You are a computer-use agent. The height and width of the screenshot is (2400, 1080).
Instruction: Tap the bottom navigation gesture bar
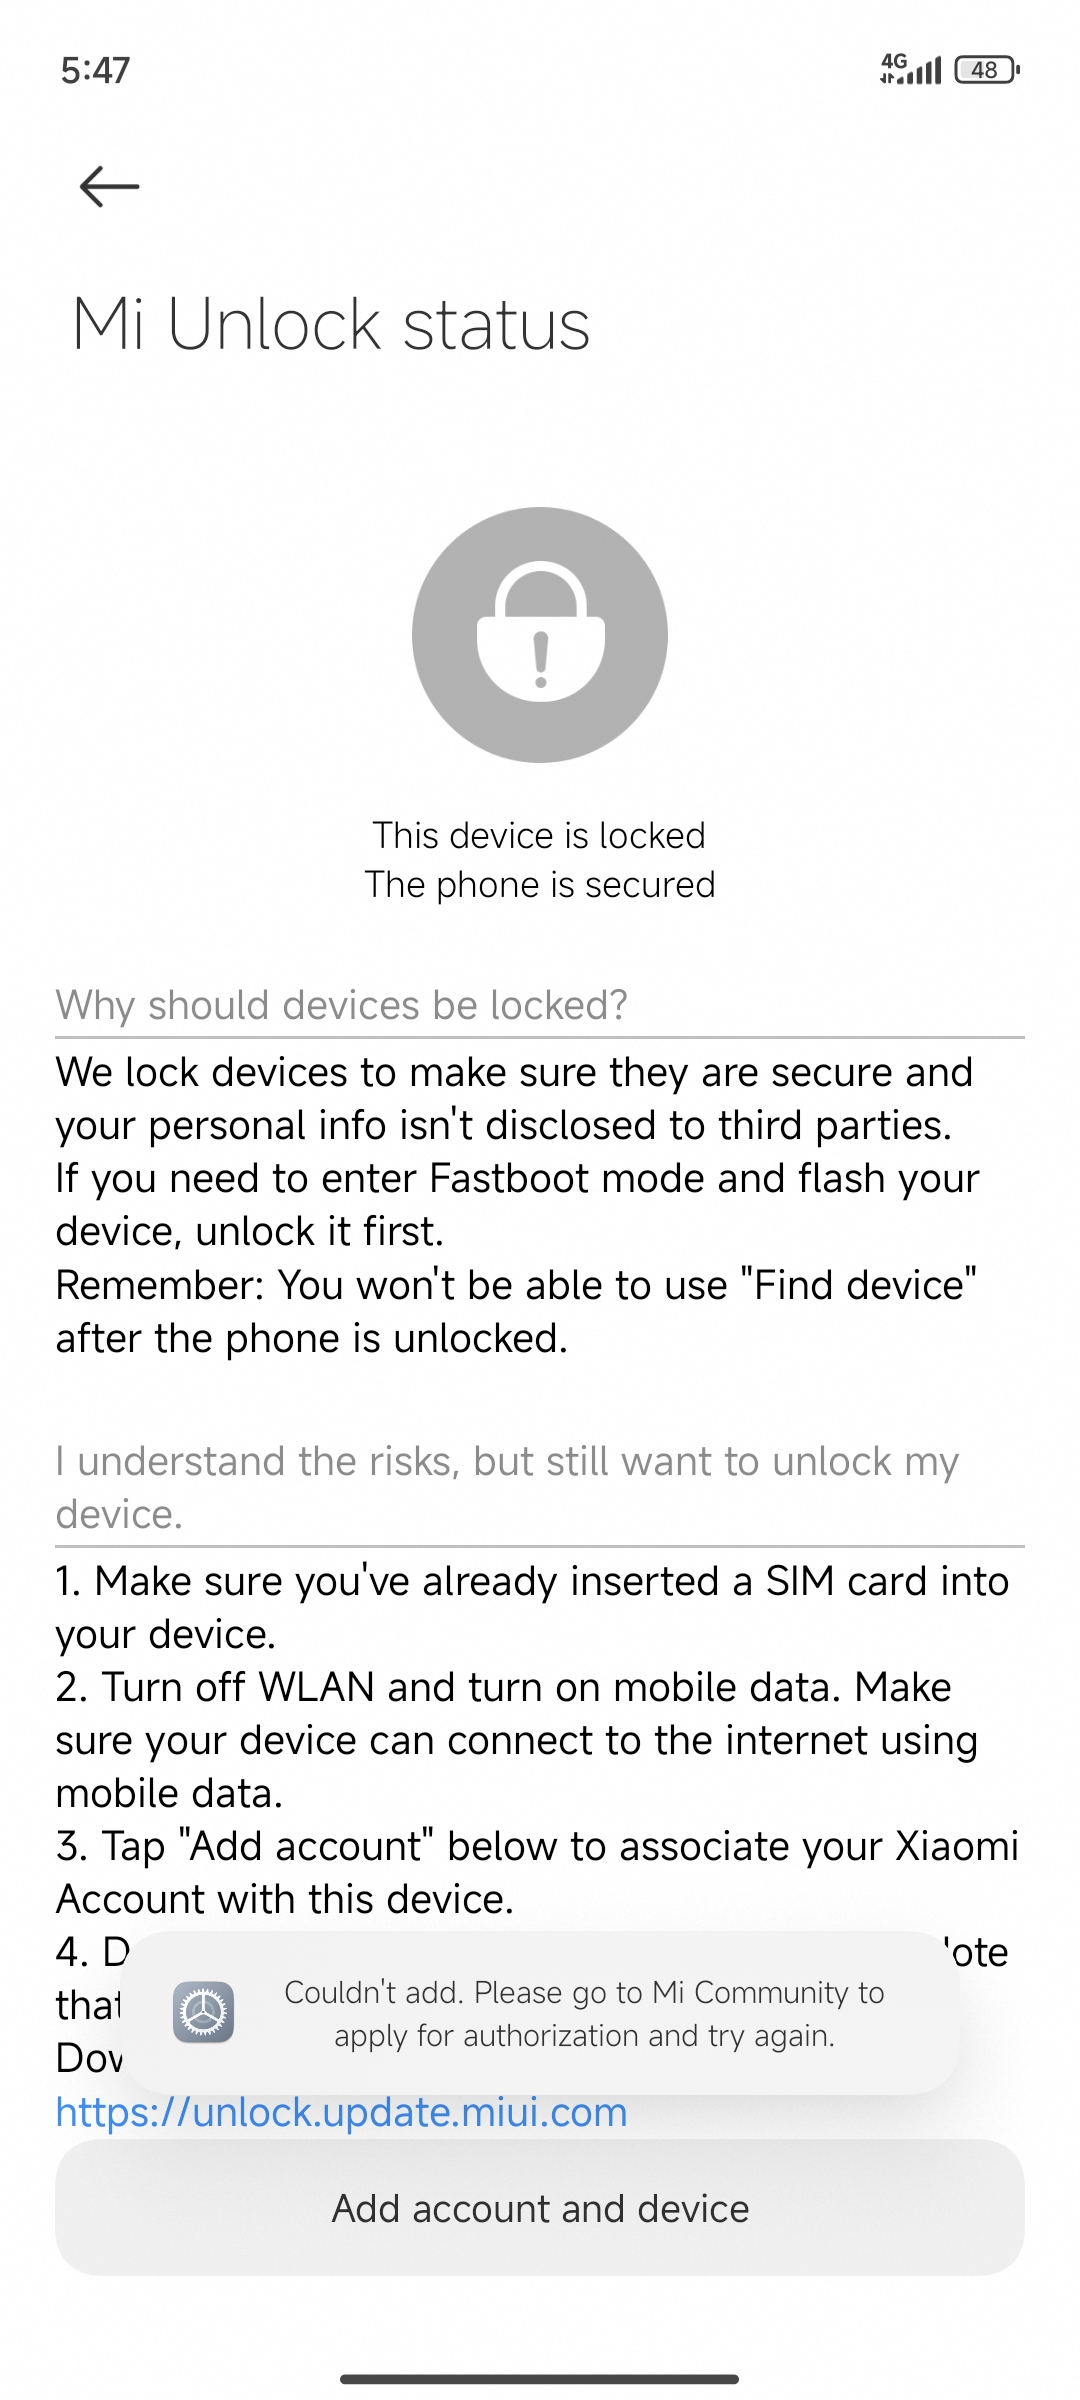click(x=540, y=2379)
